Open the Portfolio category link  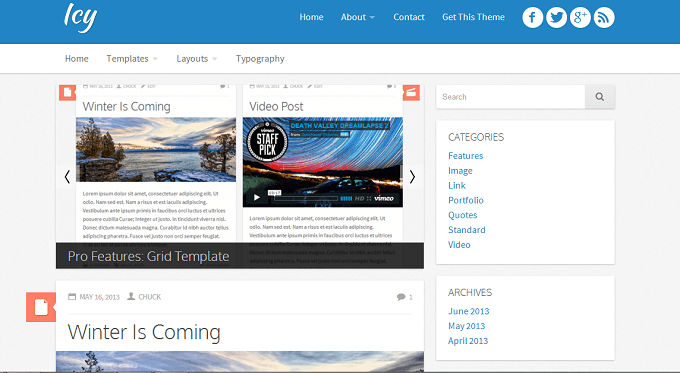pos(466,200)
